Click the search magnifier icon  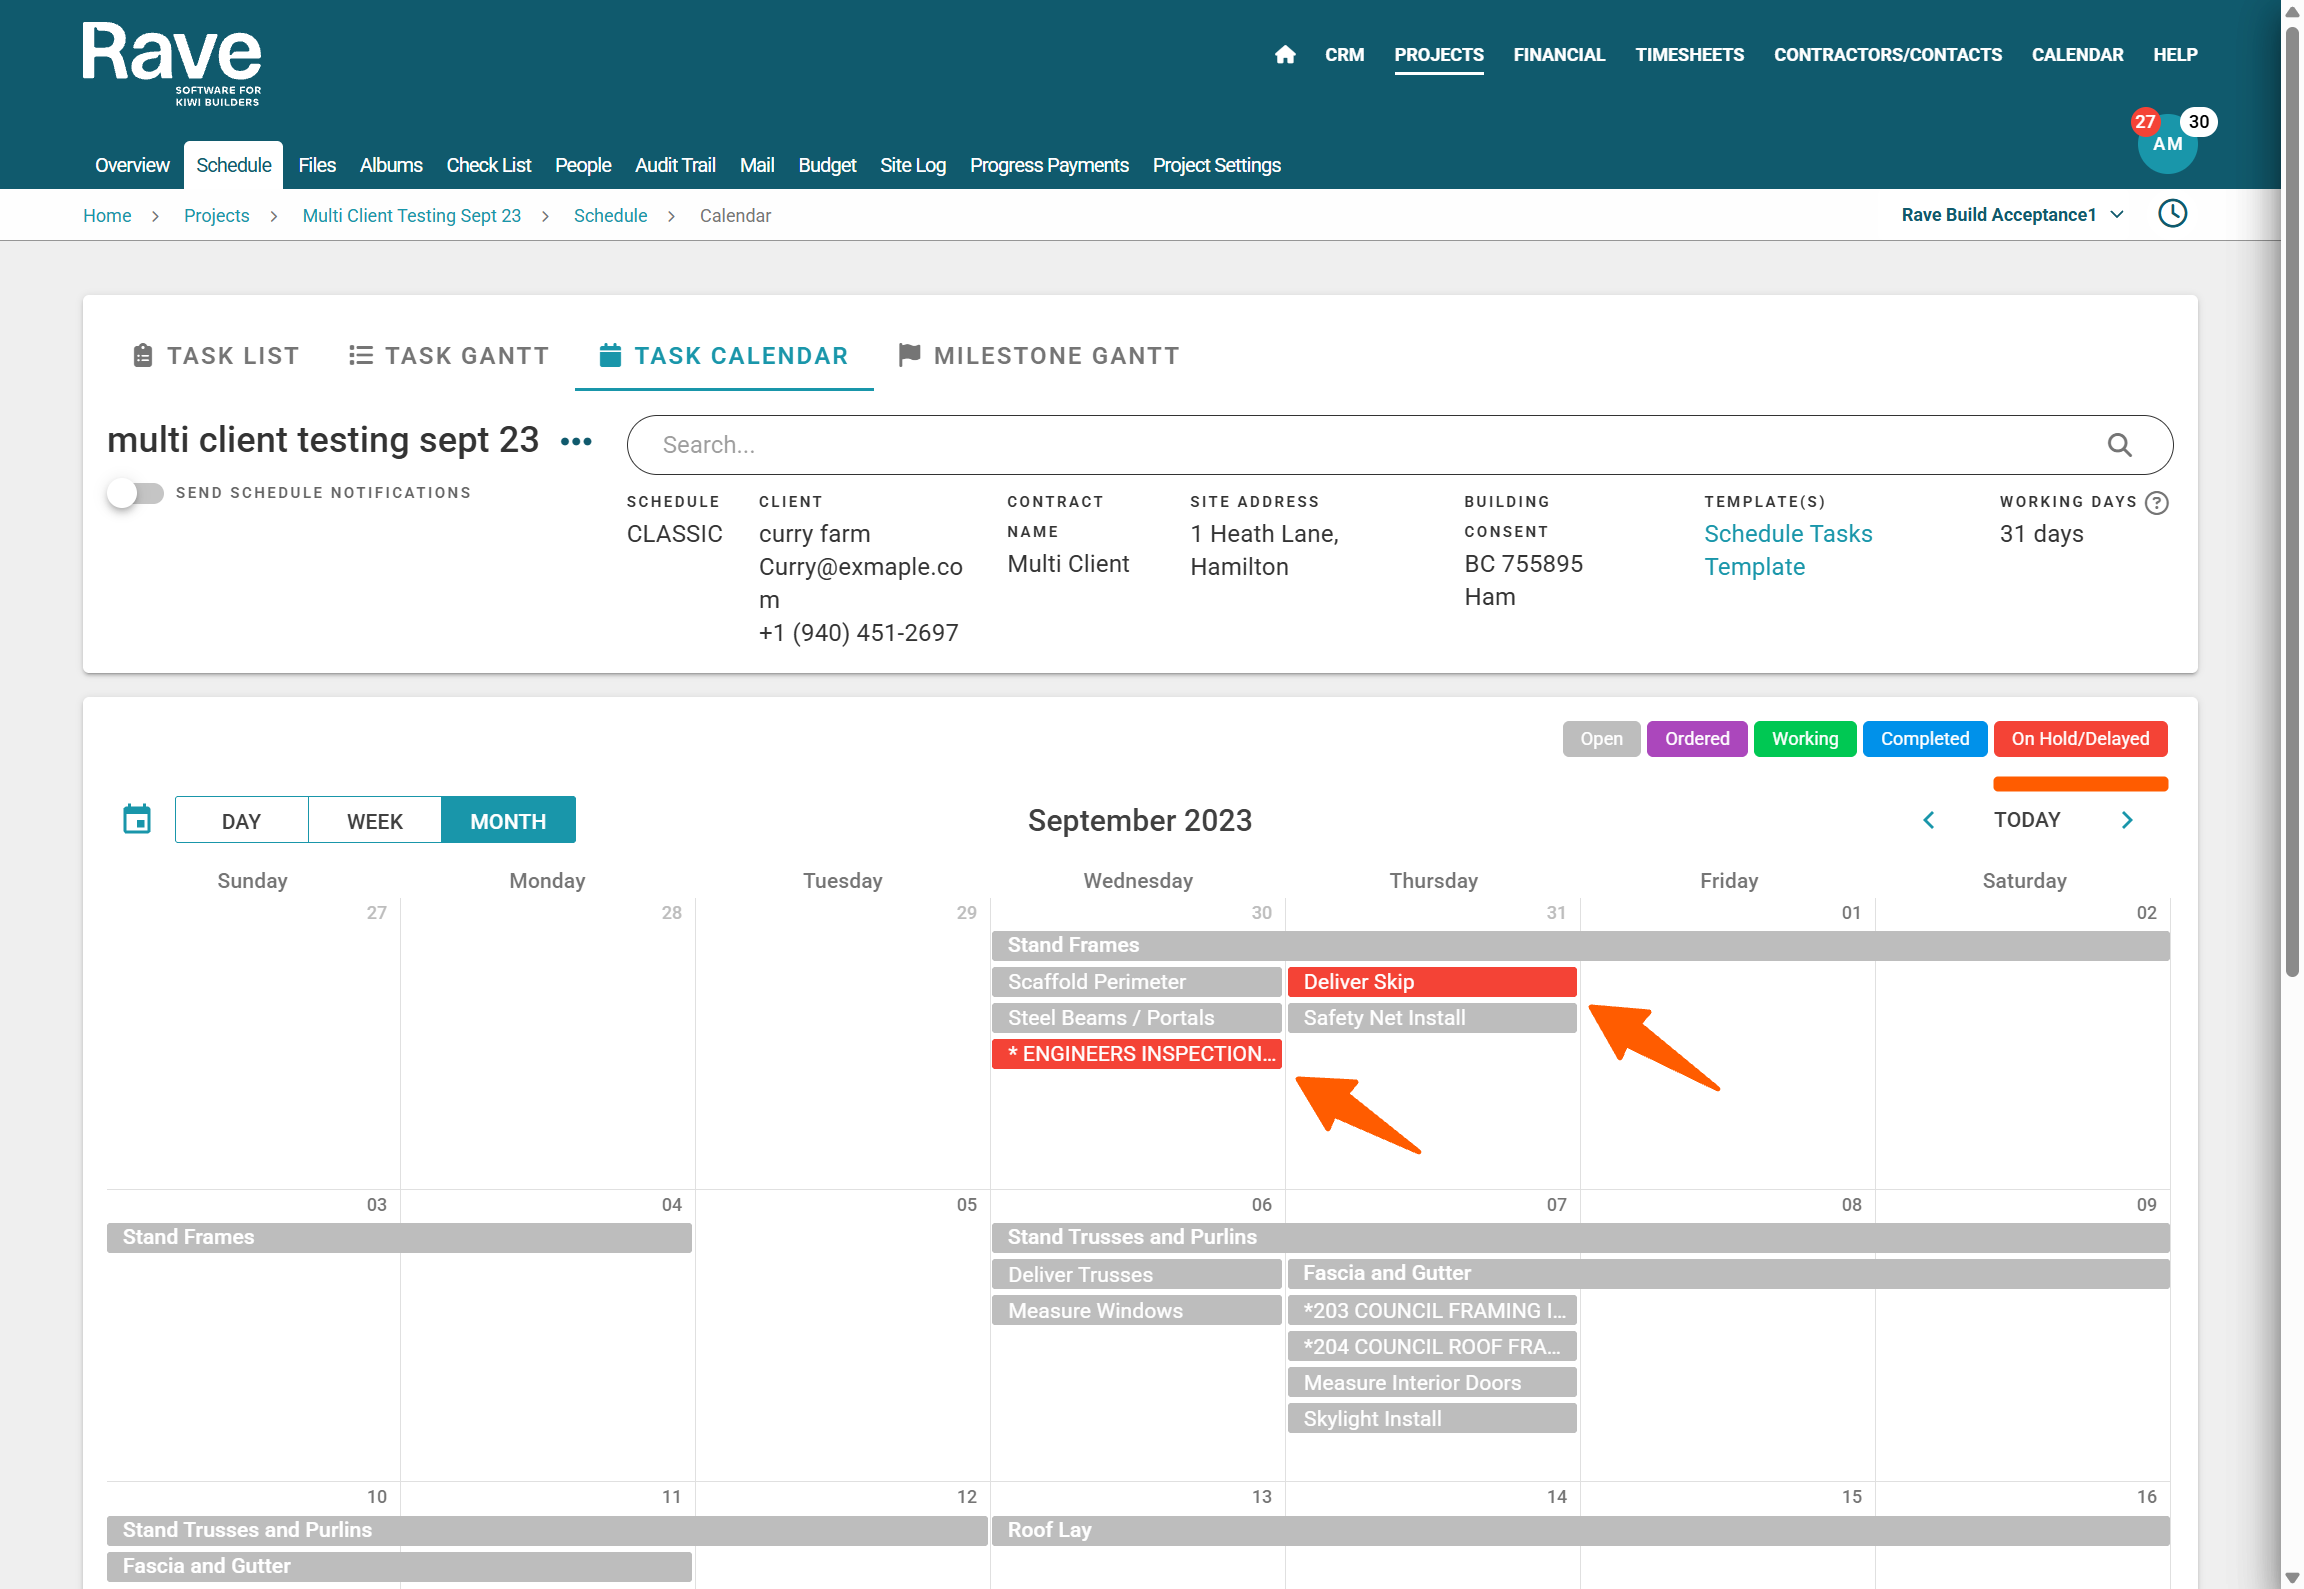pos(2119,445)
